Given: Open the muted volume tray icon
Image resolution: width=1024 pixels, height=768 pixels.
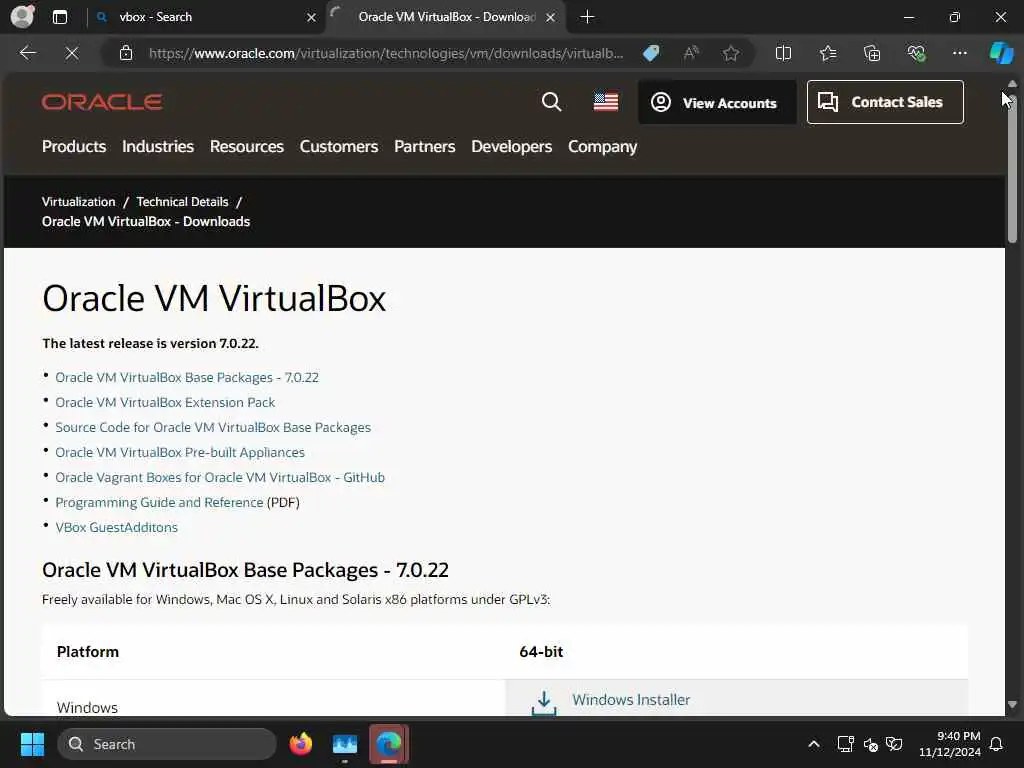Looking at the screenshot, I should click(x=871, y=744).
